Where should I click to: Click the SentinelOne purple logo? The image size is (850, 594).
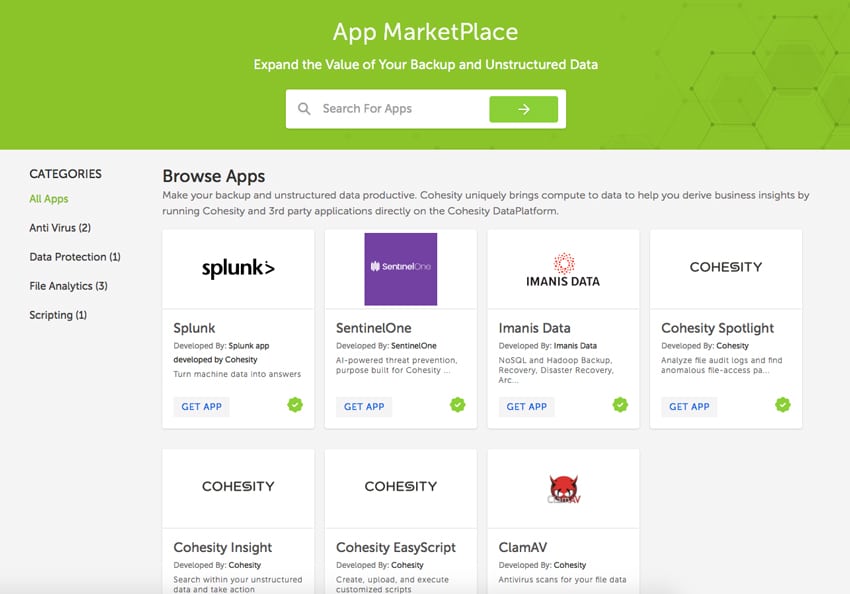[401, 269]
